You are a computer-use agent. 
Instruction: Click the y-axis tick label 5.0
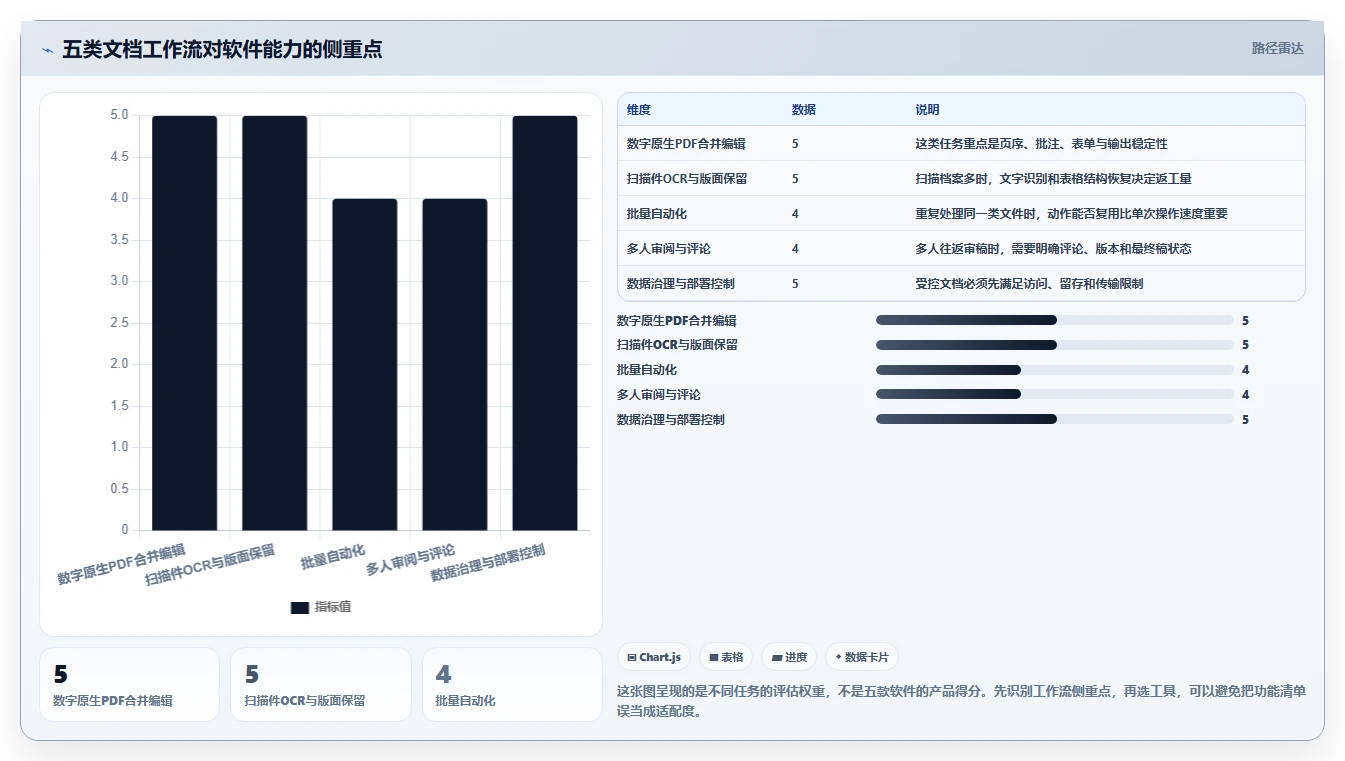pyautogui.click(x=119, y=115)
